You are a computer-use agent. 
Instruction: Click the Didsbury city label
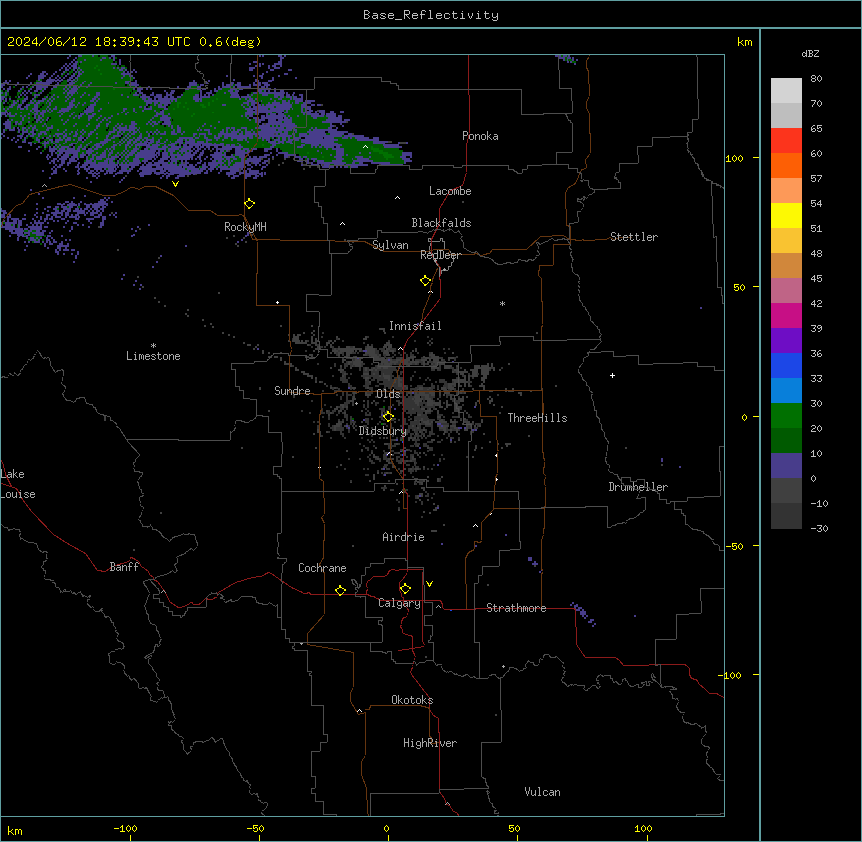(383, 431)
